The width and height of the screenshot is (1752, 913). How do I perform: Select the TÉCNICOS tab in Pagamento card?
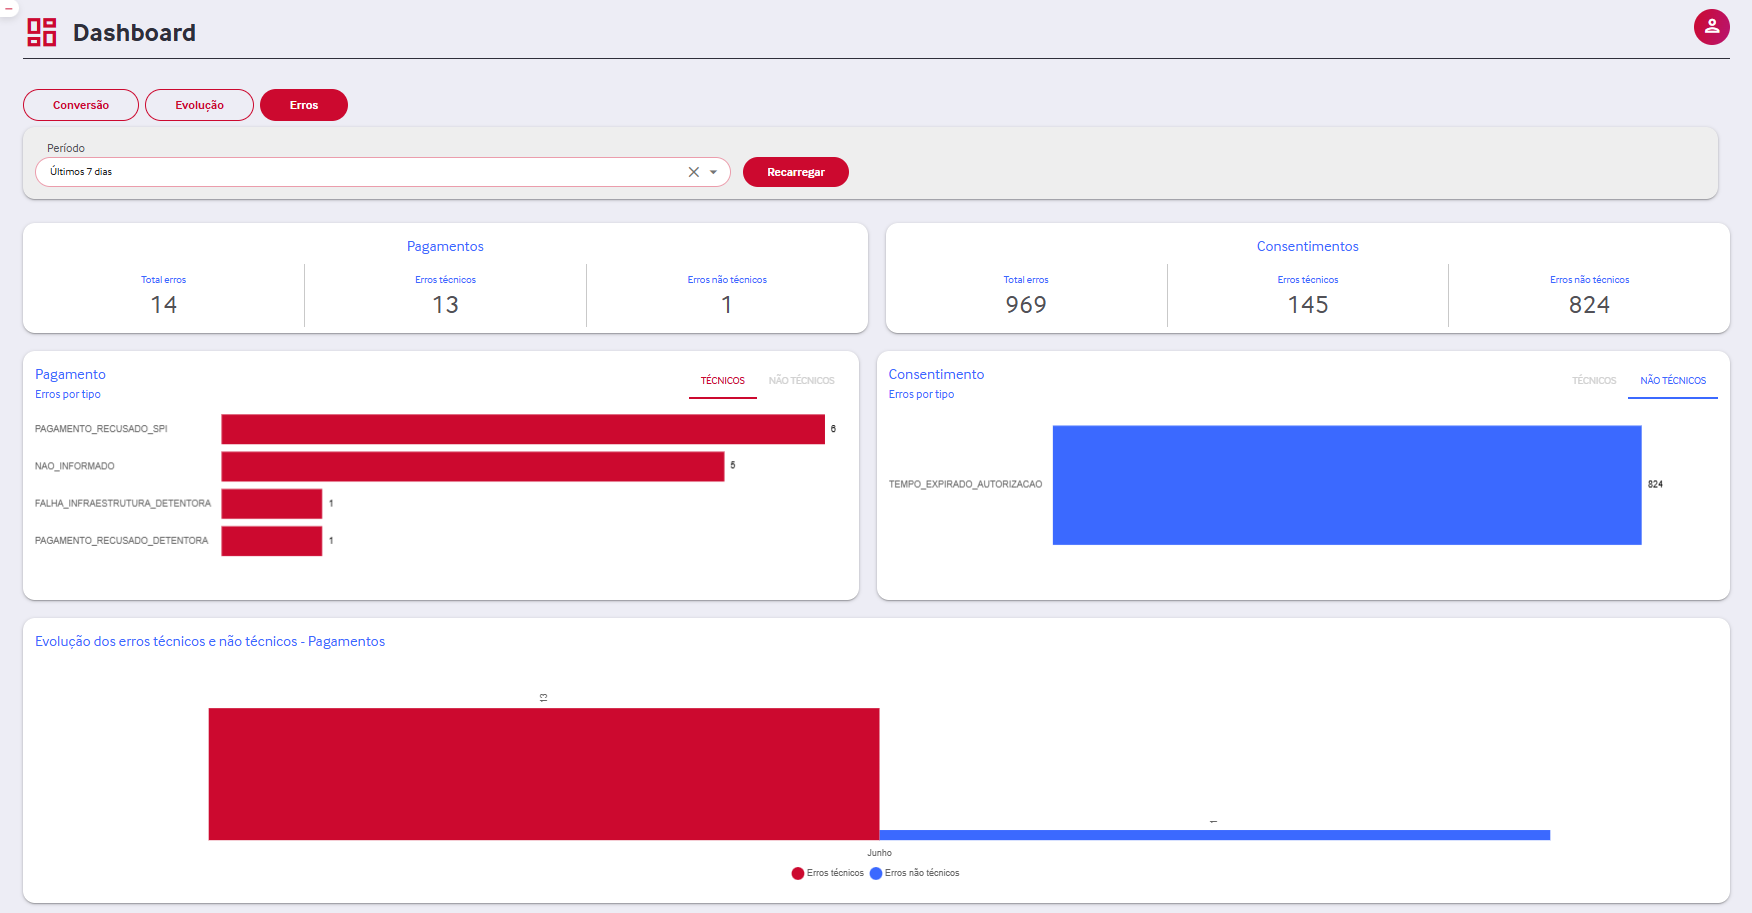coord(722,381)
